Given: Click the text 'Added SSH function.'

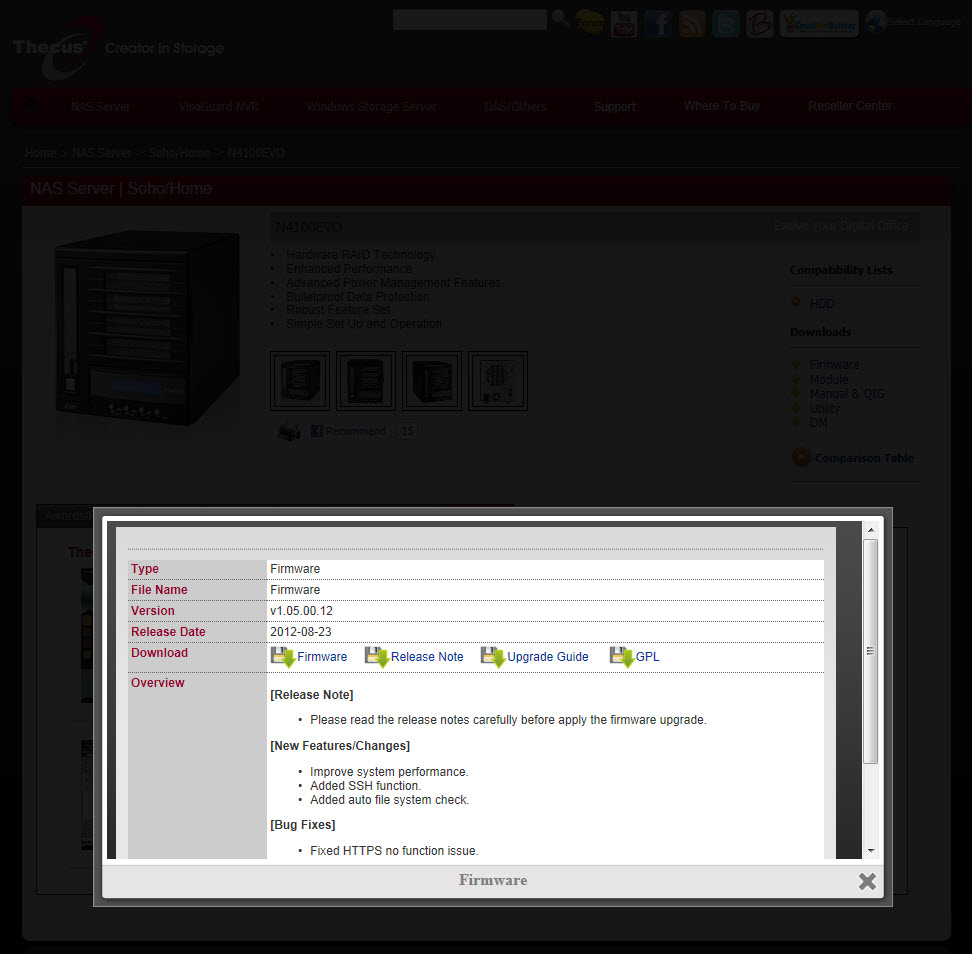Looking at the screenshot, I should pyautogui.click(x=365, y=785).
